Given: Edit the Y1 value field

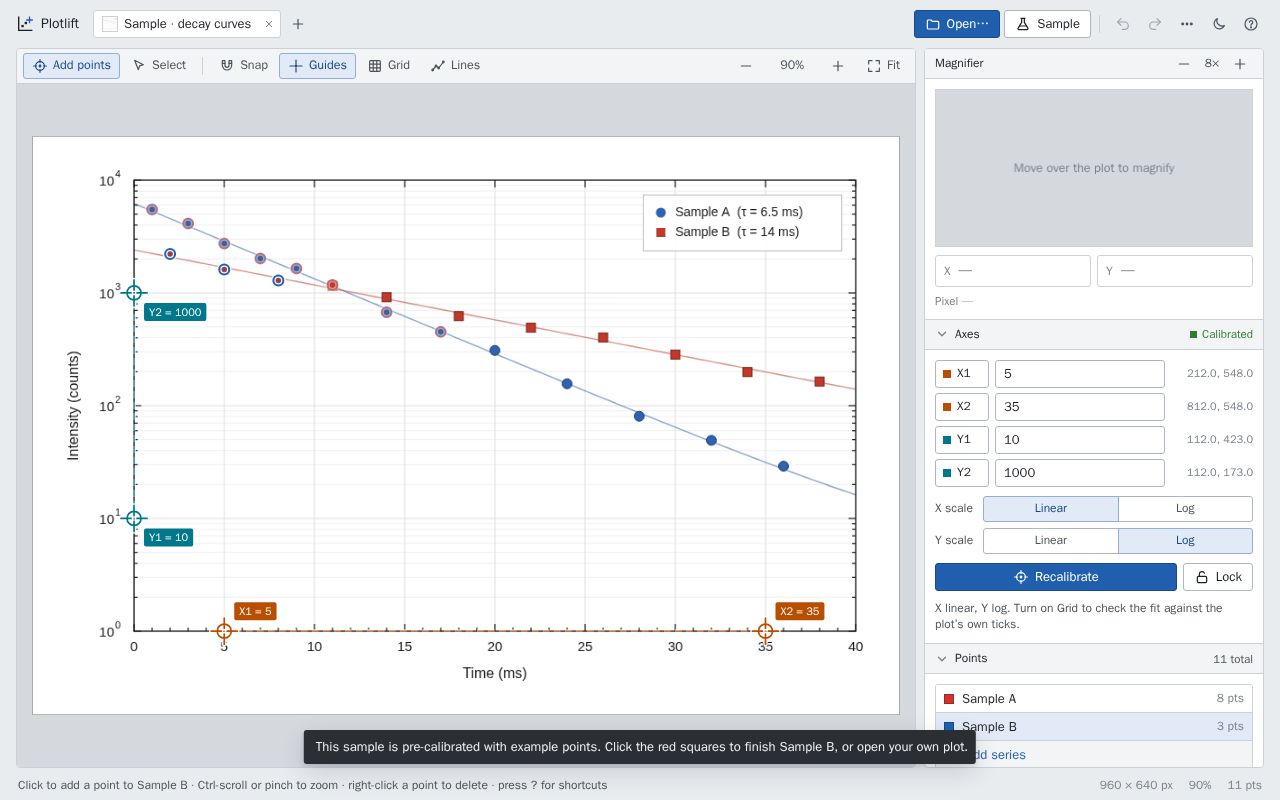Looking at the screenshot, I should coord(1080,440).
